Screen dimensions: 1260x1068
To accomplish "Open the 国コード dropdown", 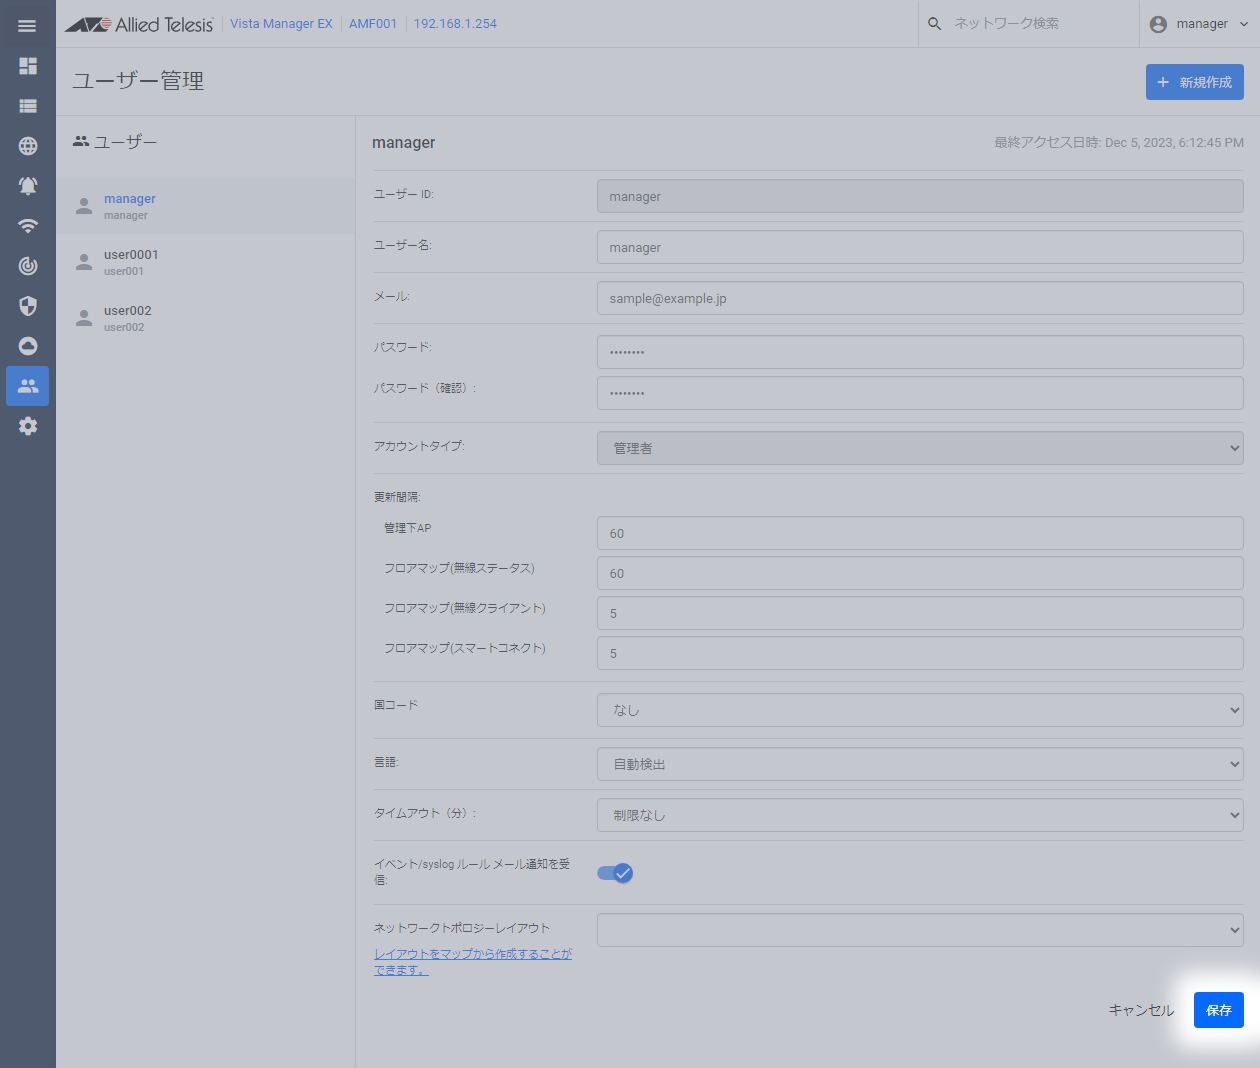I will pos(919,710).
